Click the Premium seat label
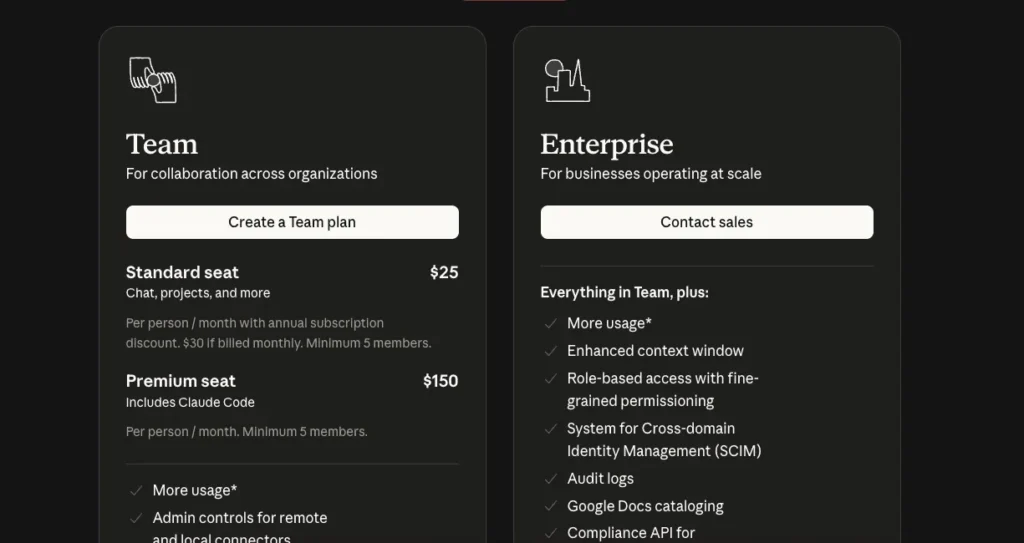1024x543 pixels. [x=181, y=381]
